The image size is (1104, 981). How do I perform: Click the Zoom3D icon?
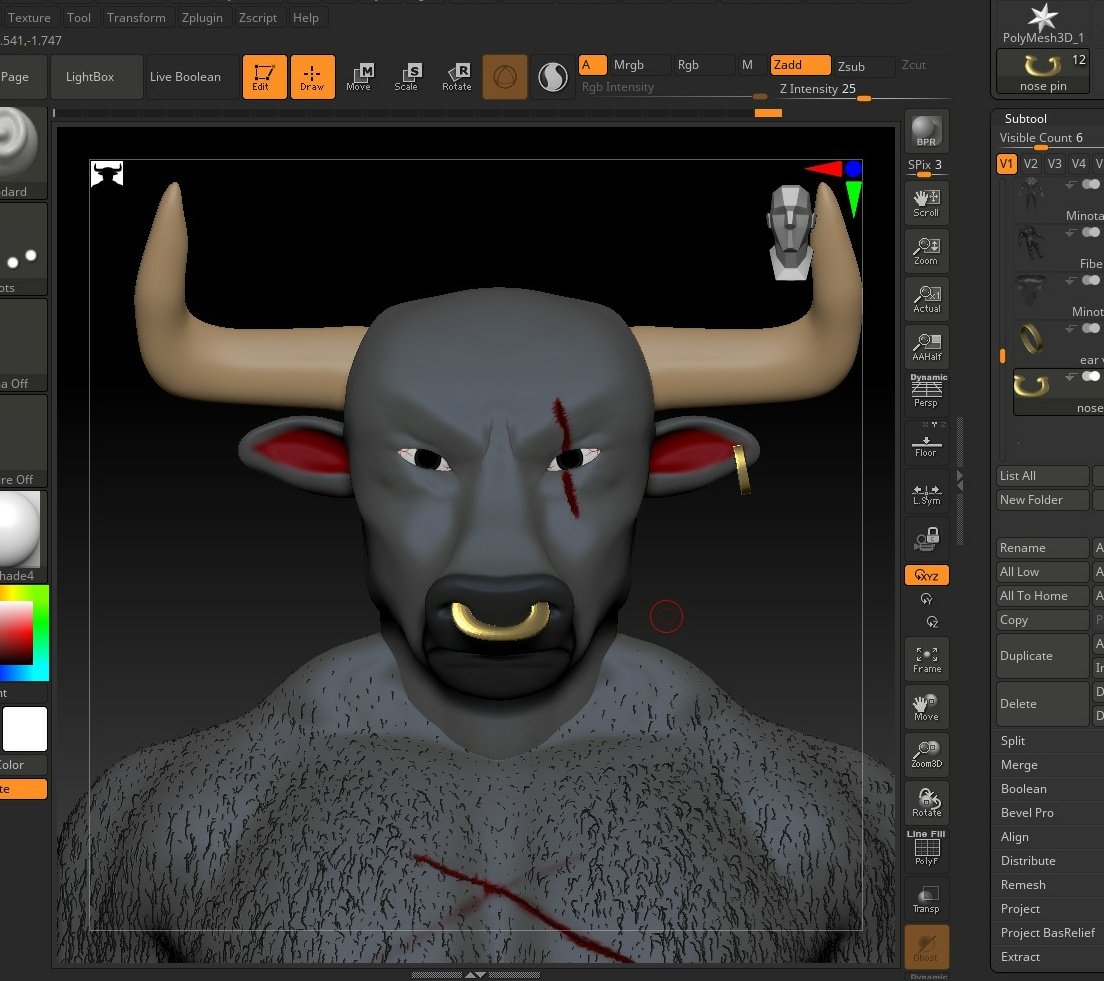pos(926,755)
